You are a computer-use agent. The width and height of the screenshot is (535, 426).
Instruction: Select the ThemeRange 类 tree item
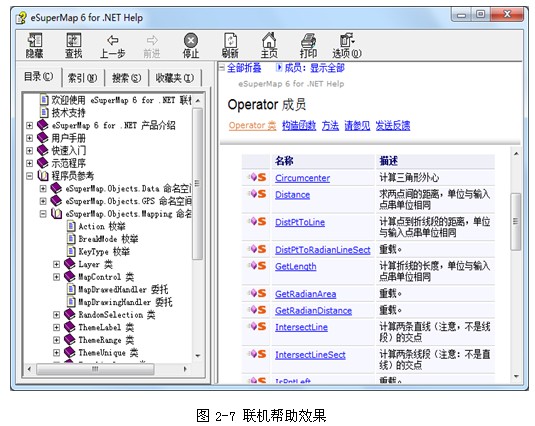(x=106, y=340)
